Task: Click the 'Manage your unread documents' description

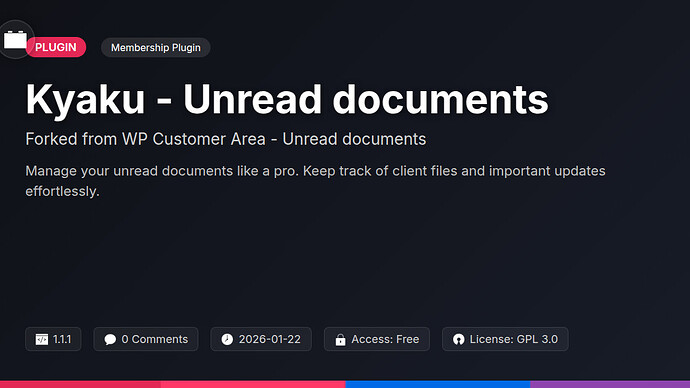Action: tap(315, 181)
